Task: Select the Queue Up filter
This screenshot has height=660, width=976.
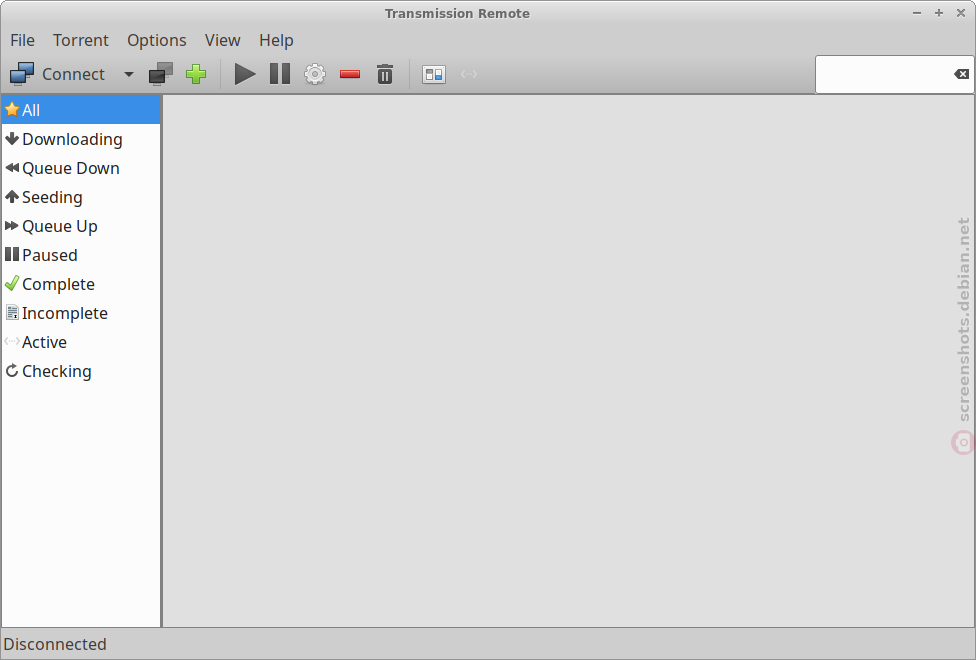Action: 81,227
